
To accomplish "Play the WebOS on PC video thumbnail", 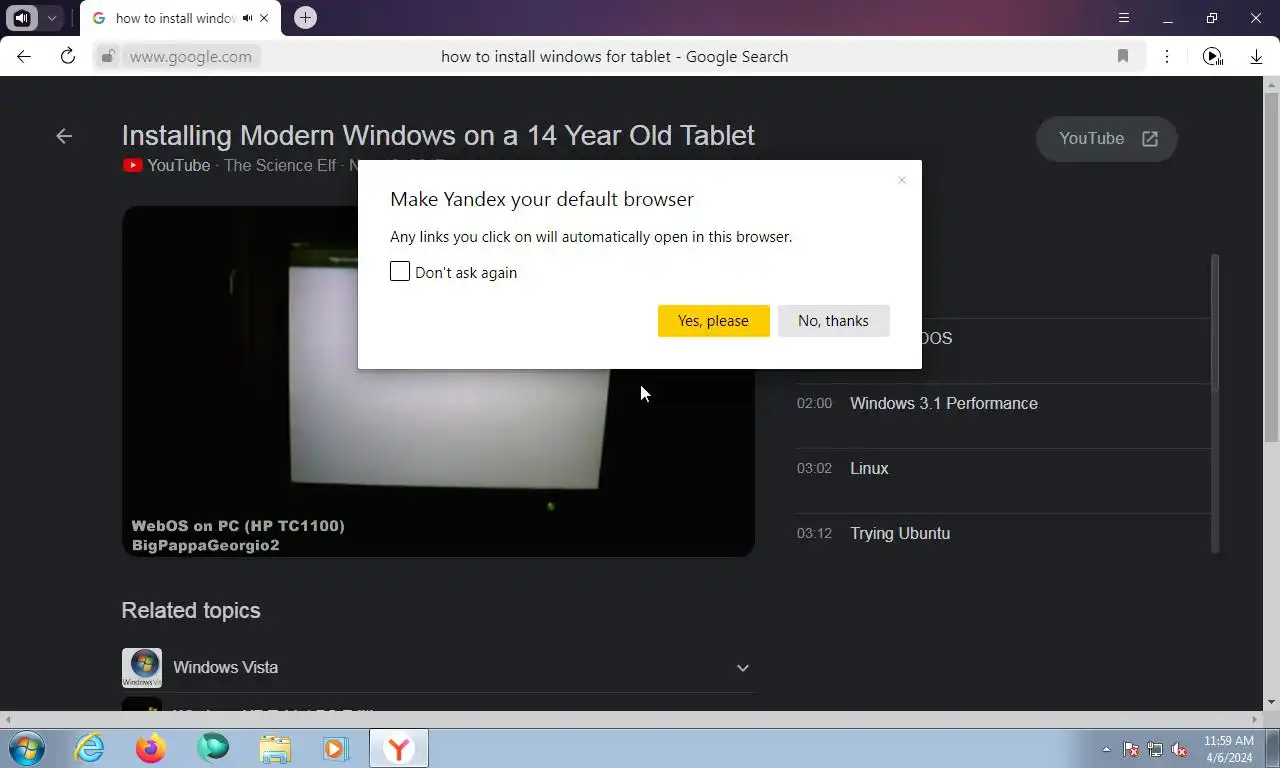I will (x=438, y=381).
